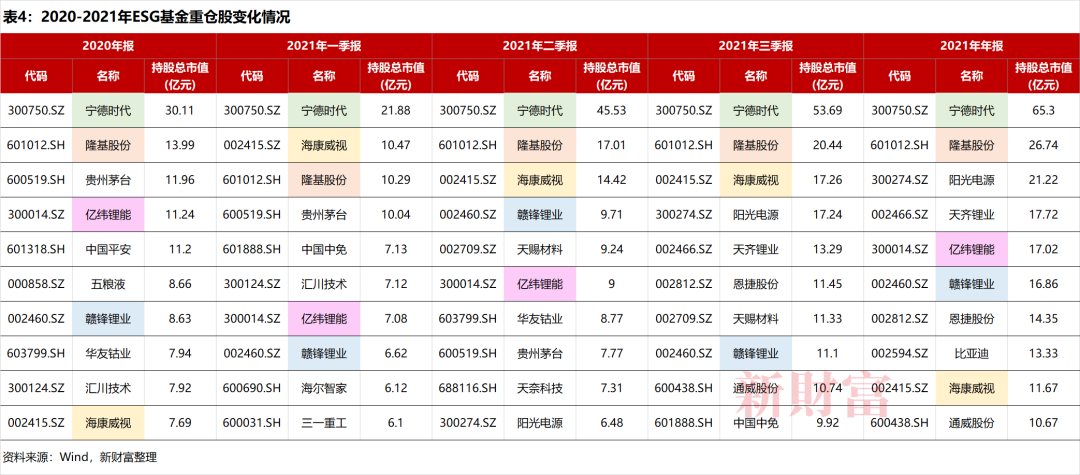Click the 2021年三季报 column group header
Image resolution: width=1080 pixels, height=475 pixels.
coord(756,46)
